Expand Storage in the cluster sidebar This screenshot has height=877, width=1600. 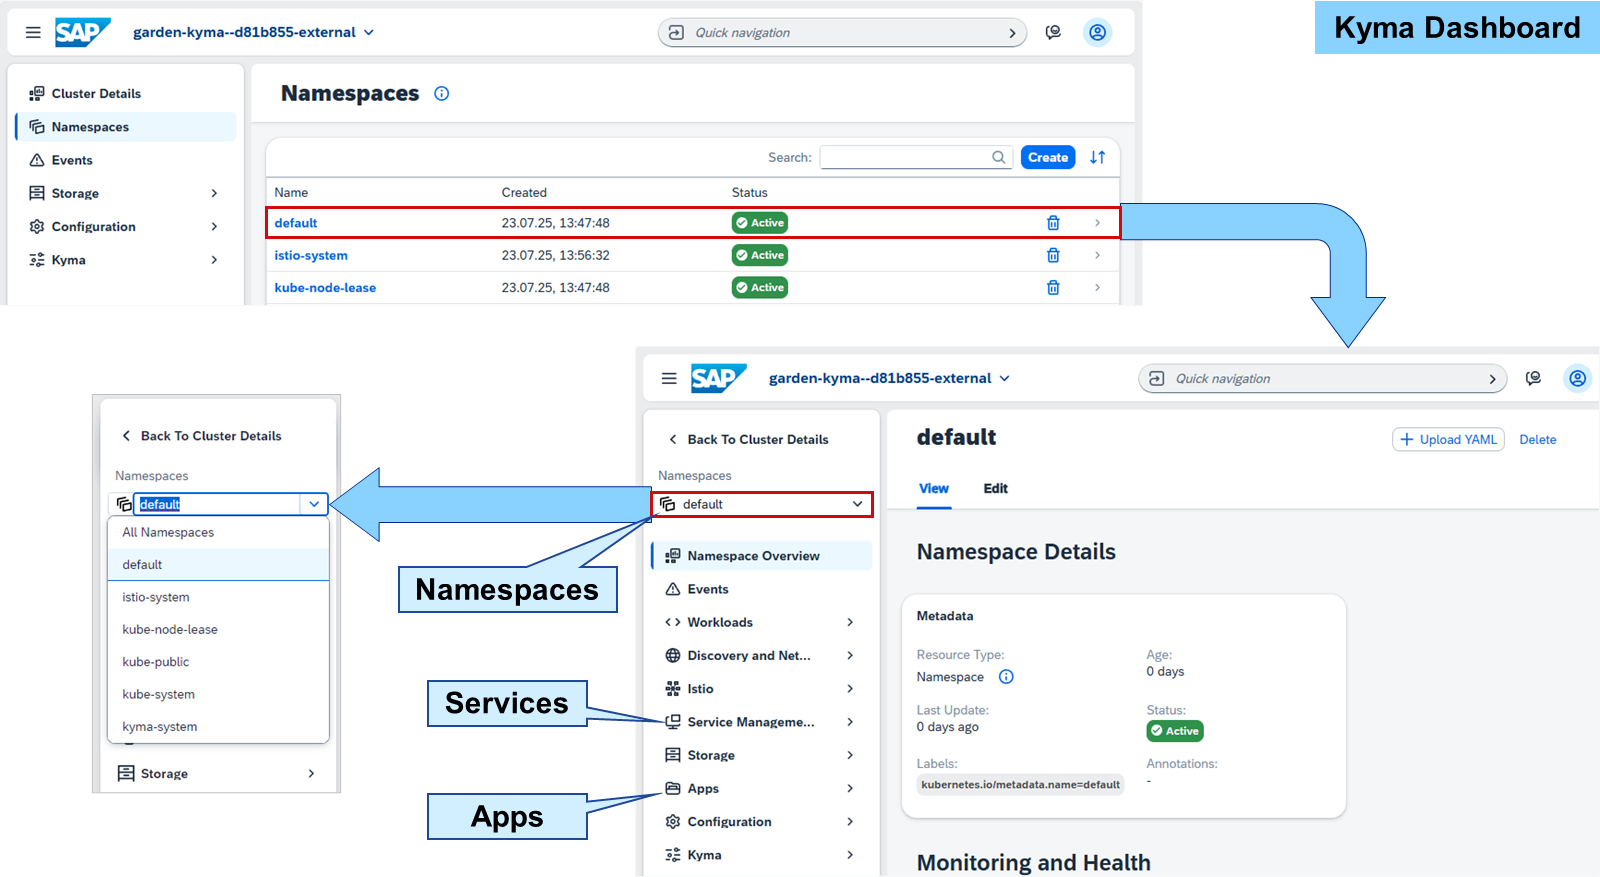[214, 194]
